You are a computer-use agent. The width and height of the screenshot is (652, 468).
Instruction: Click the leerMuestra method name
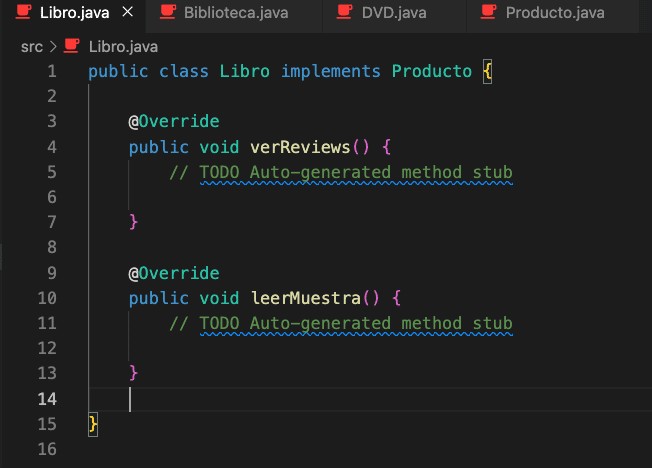point(306,298)
